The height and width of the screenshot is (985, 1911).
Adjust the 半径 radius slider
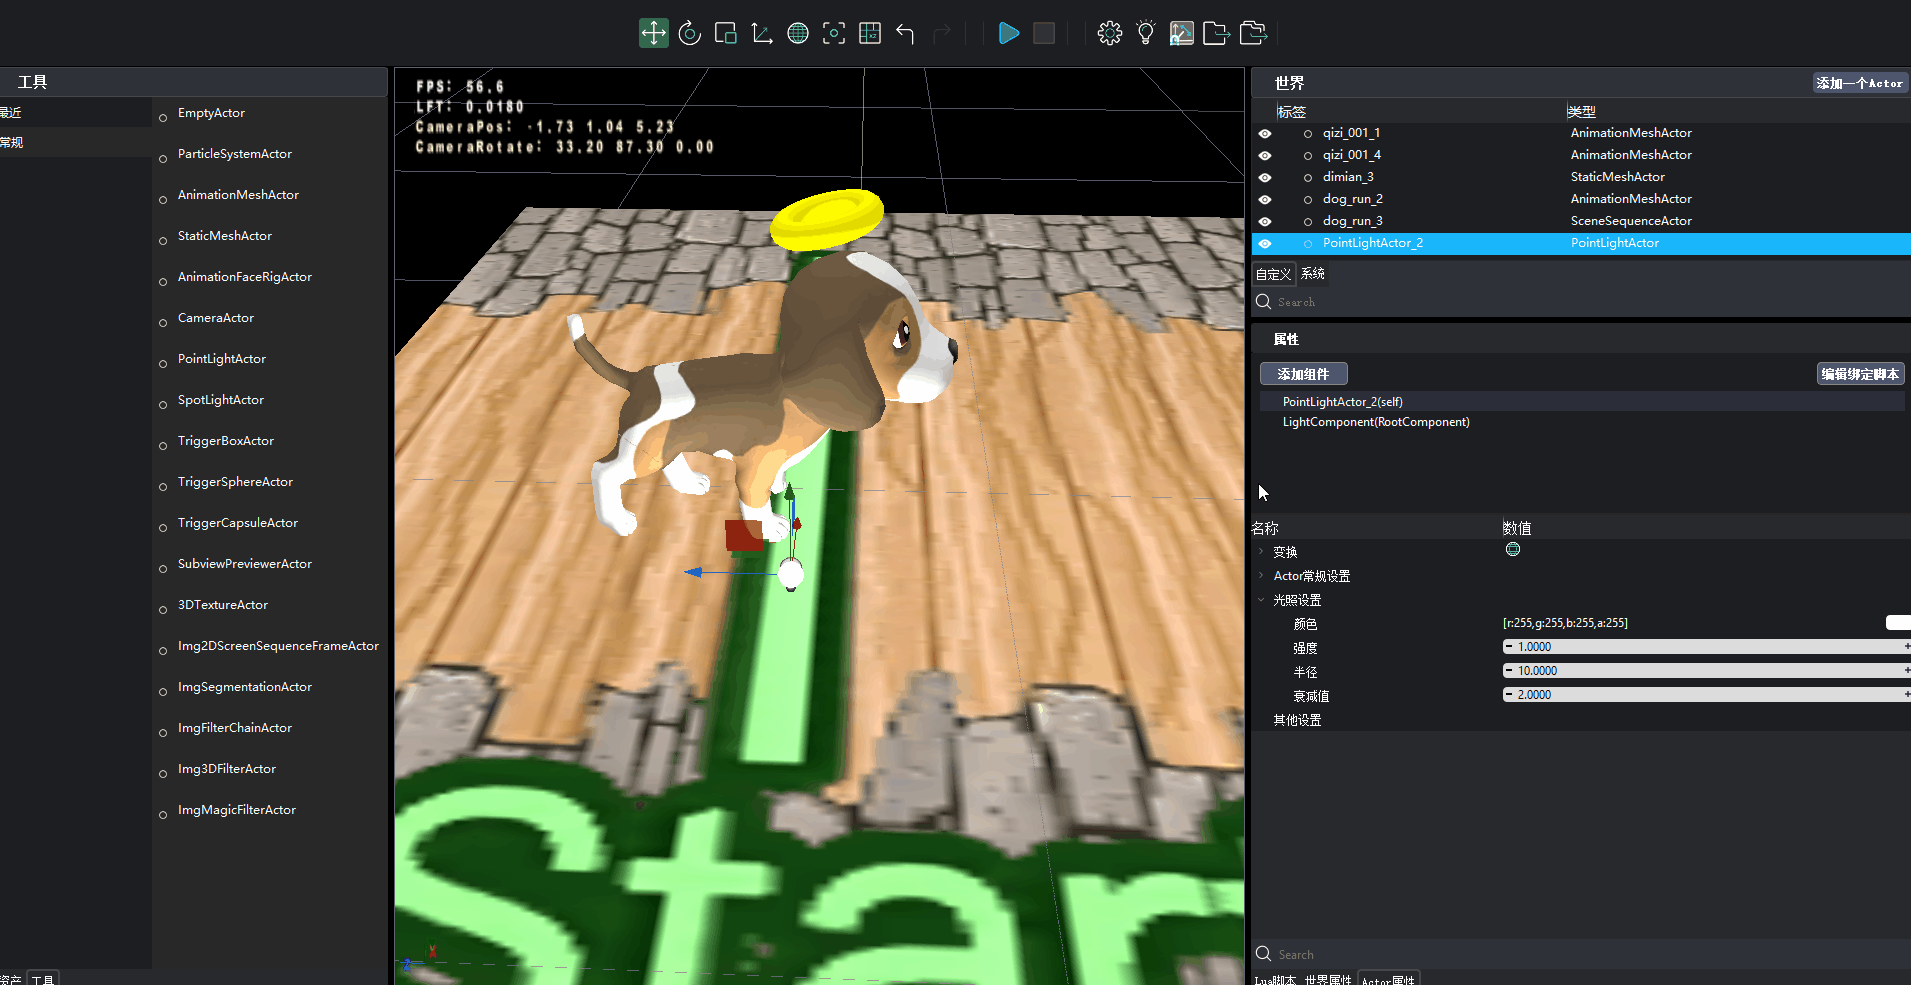pyautogui.click(x=1706, y=671)
